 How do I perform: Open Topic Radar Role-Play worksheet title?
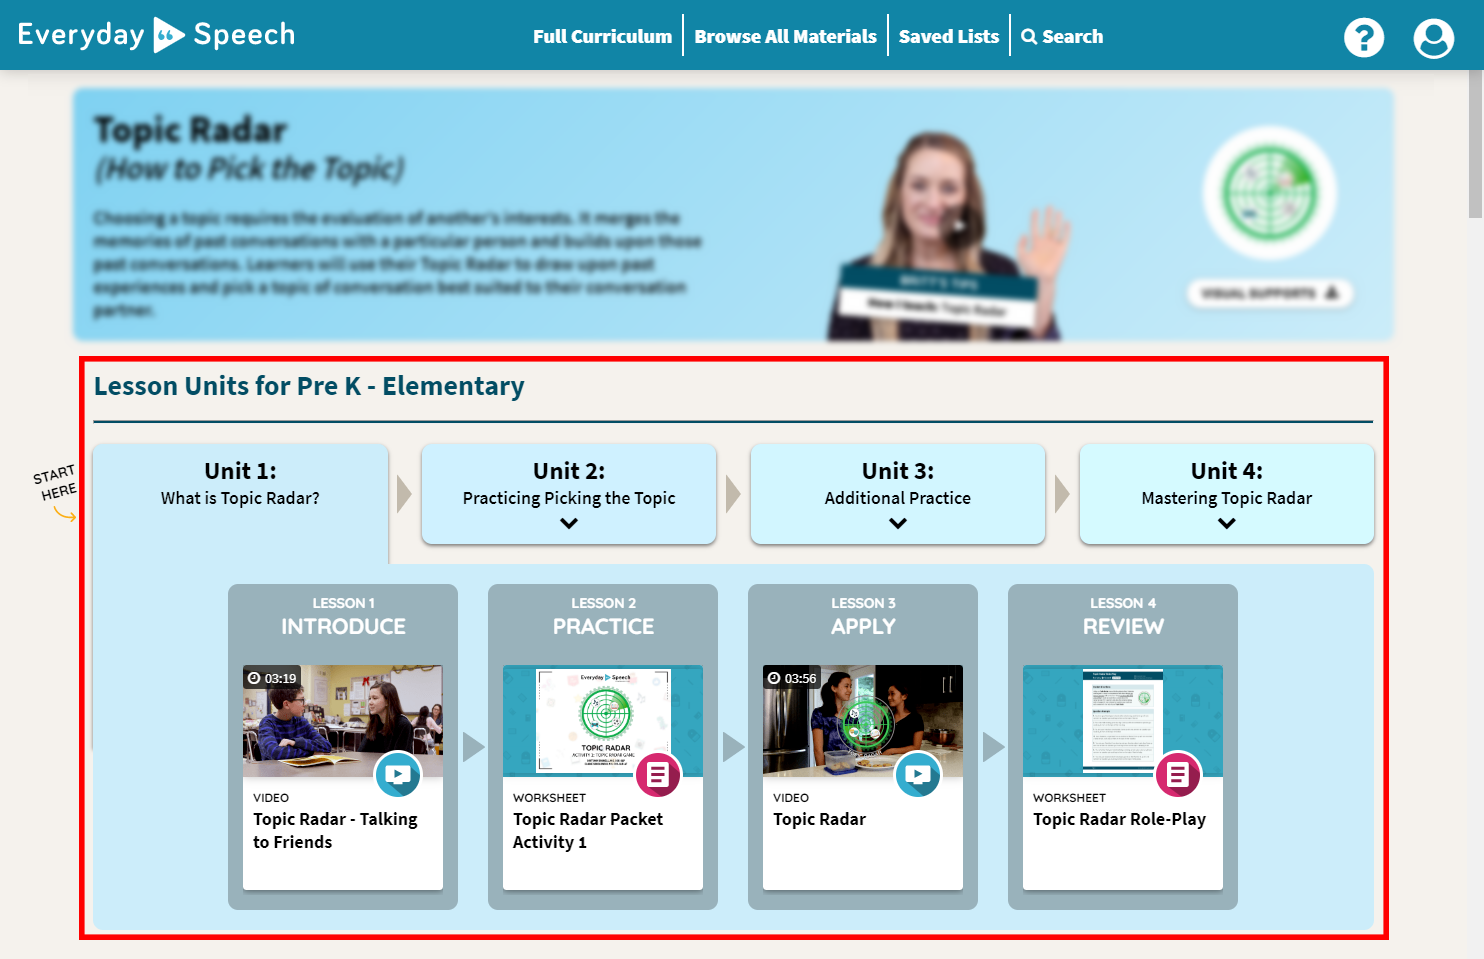point(1119,819)
